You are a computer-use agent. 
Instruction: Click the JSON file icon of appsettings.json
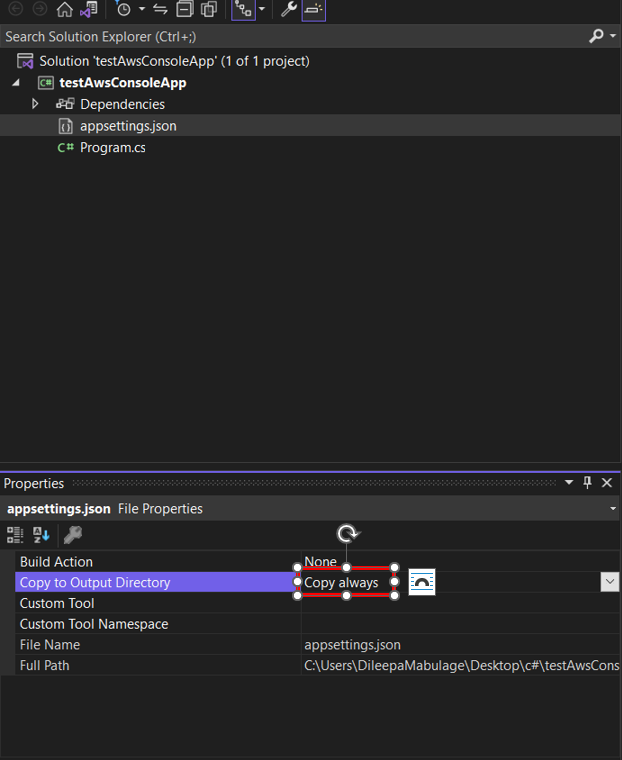coord(65,126)
